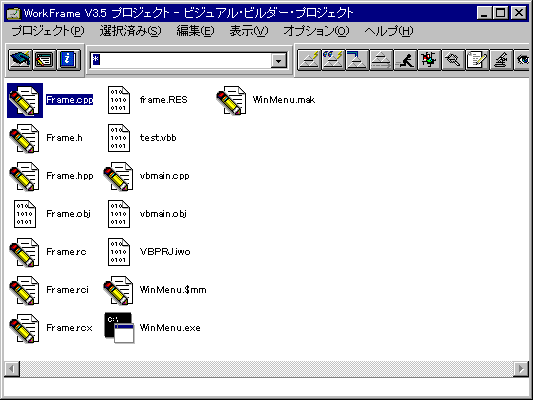Click the blue information book icon
Viewport: 533px width, 400px height.
(68, 60)
